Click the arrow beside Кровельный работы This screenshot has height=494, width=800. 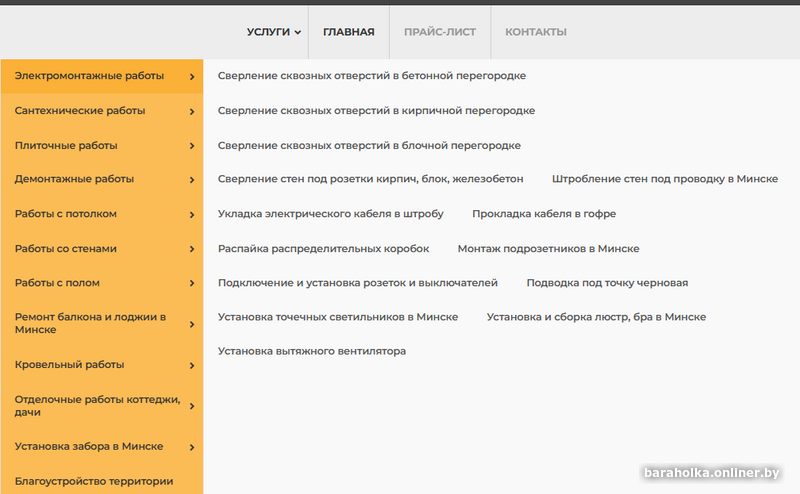tap(191, 365)
